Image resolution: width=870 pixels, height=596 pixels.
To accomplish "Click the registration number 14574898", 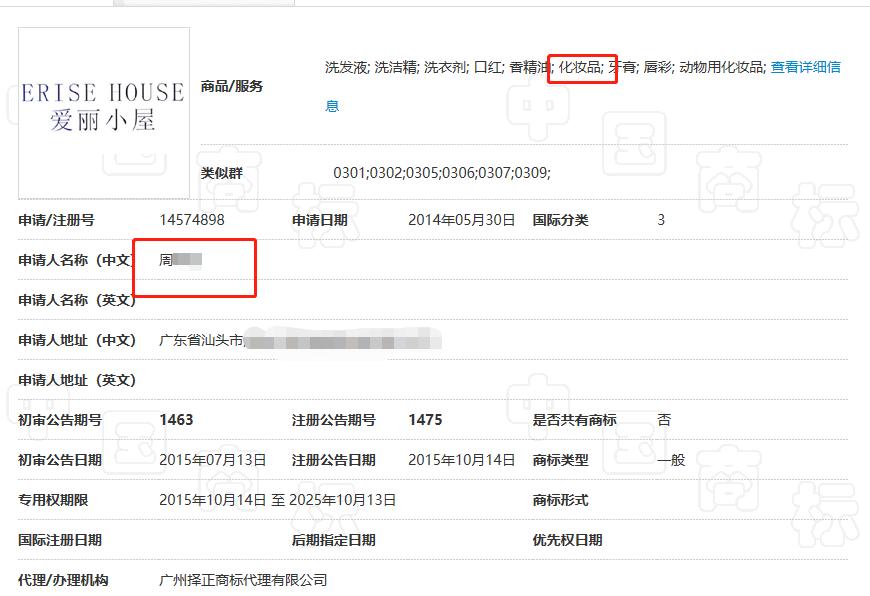I will click(191, 219).
